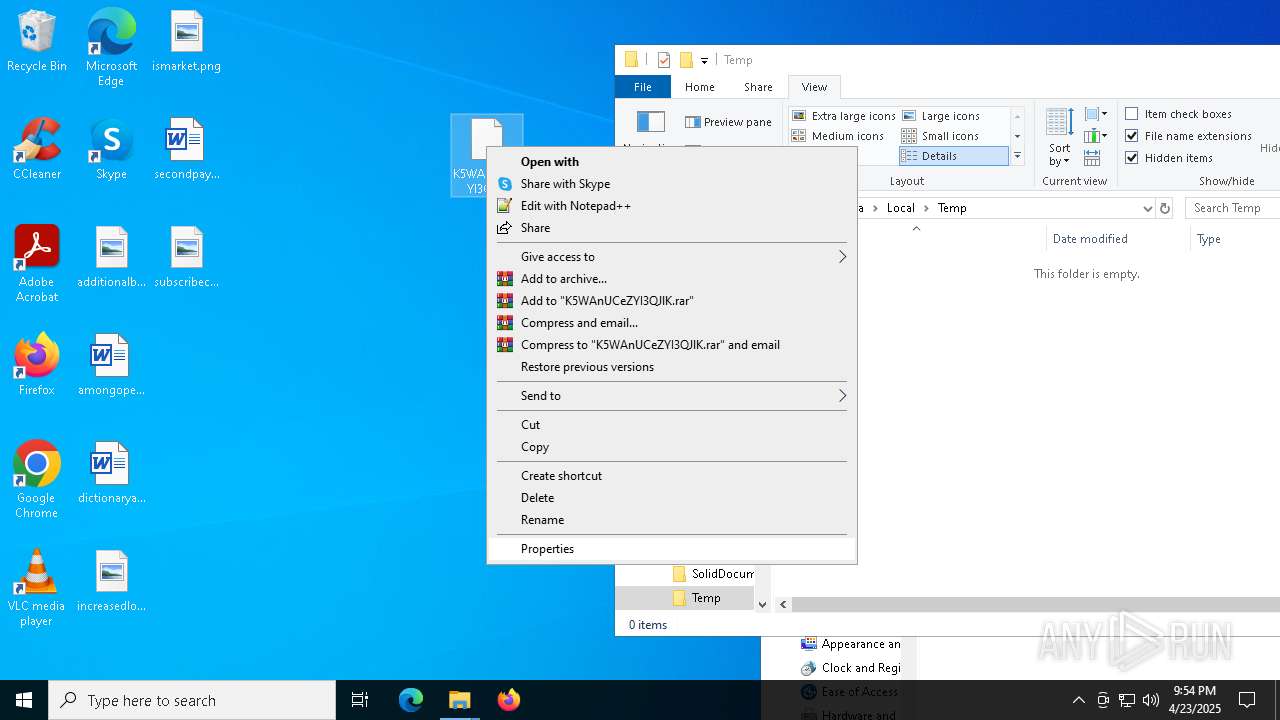Screen dimensions: 1280x720
Task: Choose Open with from context menu
Action: 671,162
